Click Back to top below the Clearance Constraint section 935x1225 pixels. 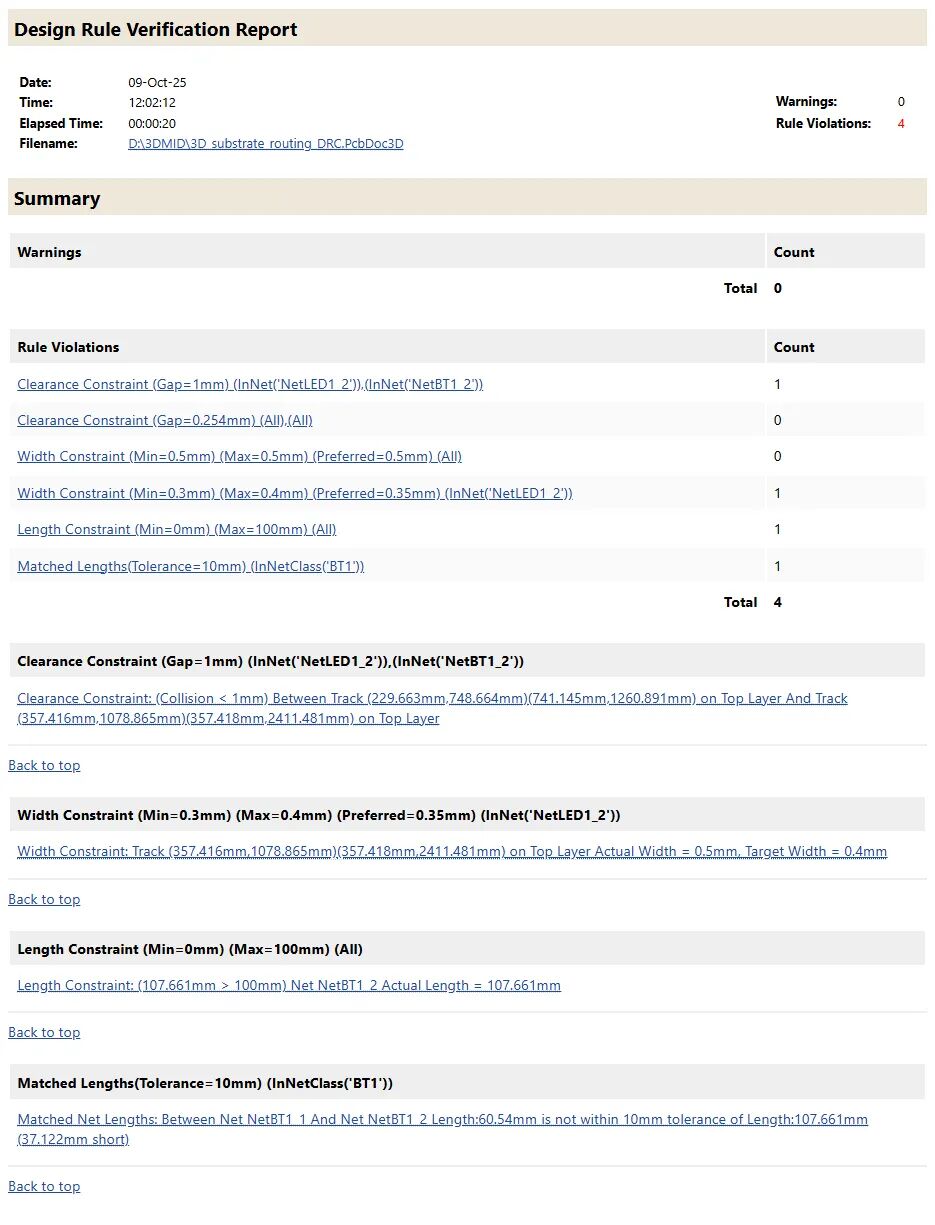pos(44,765)
